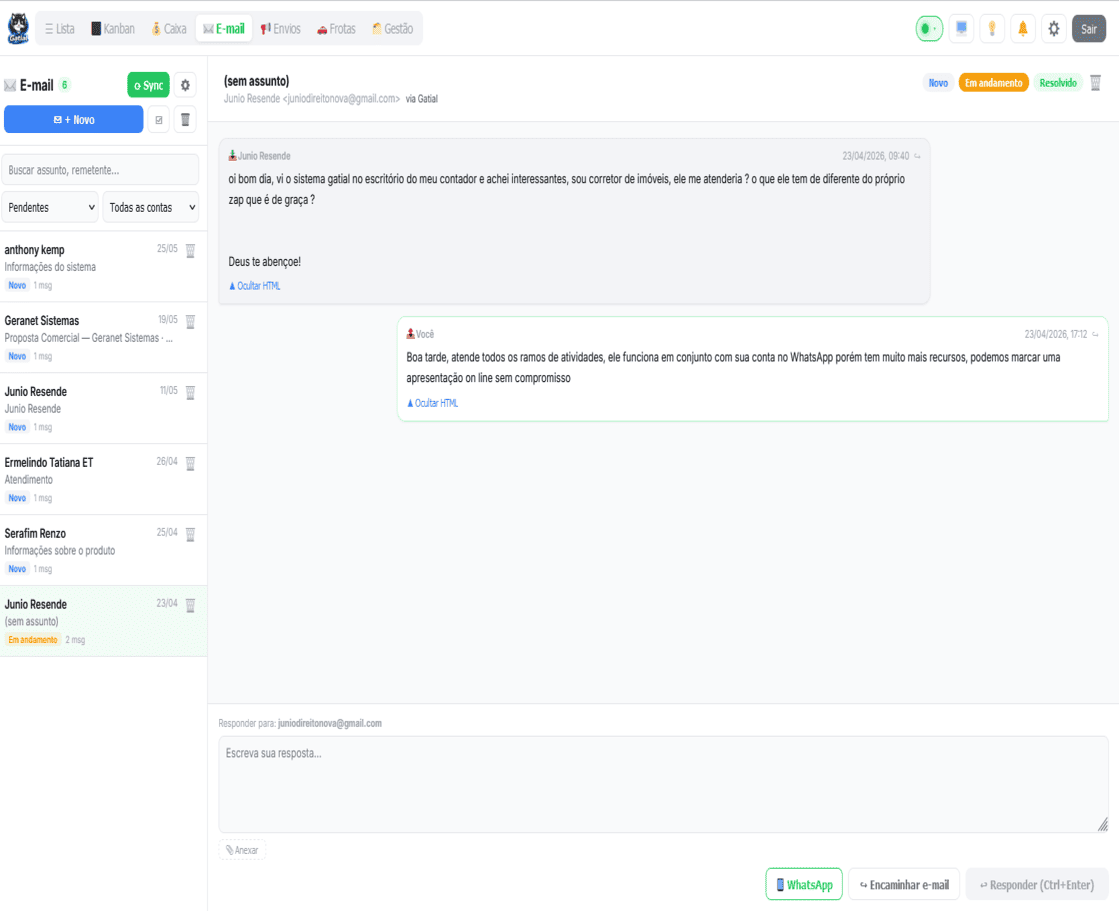The image size is (1119, 911).
Task: Click the unread count badge 6
Action: pos(64,85)
